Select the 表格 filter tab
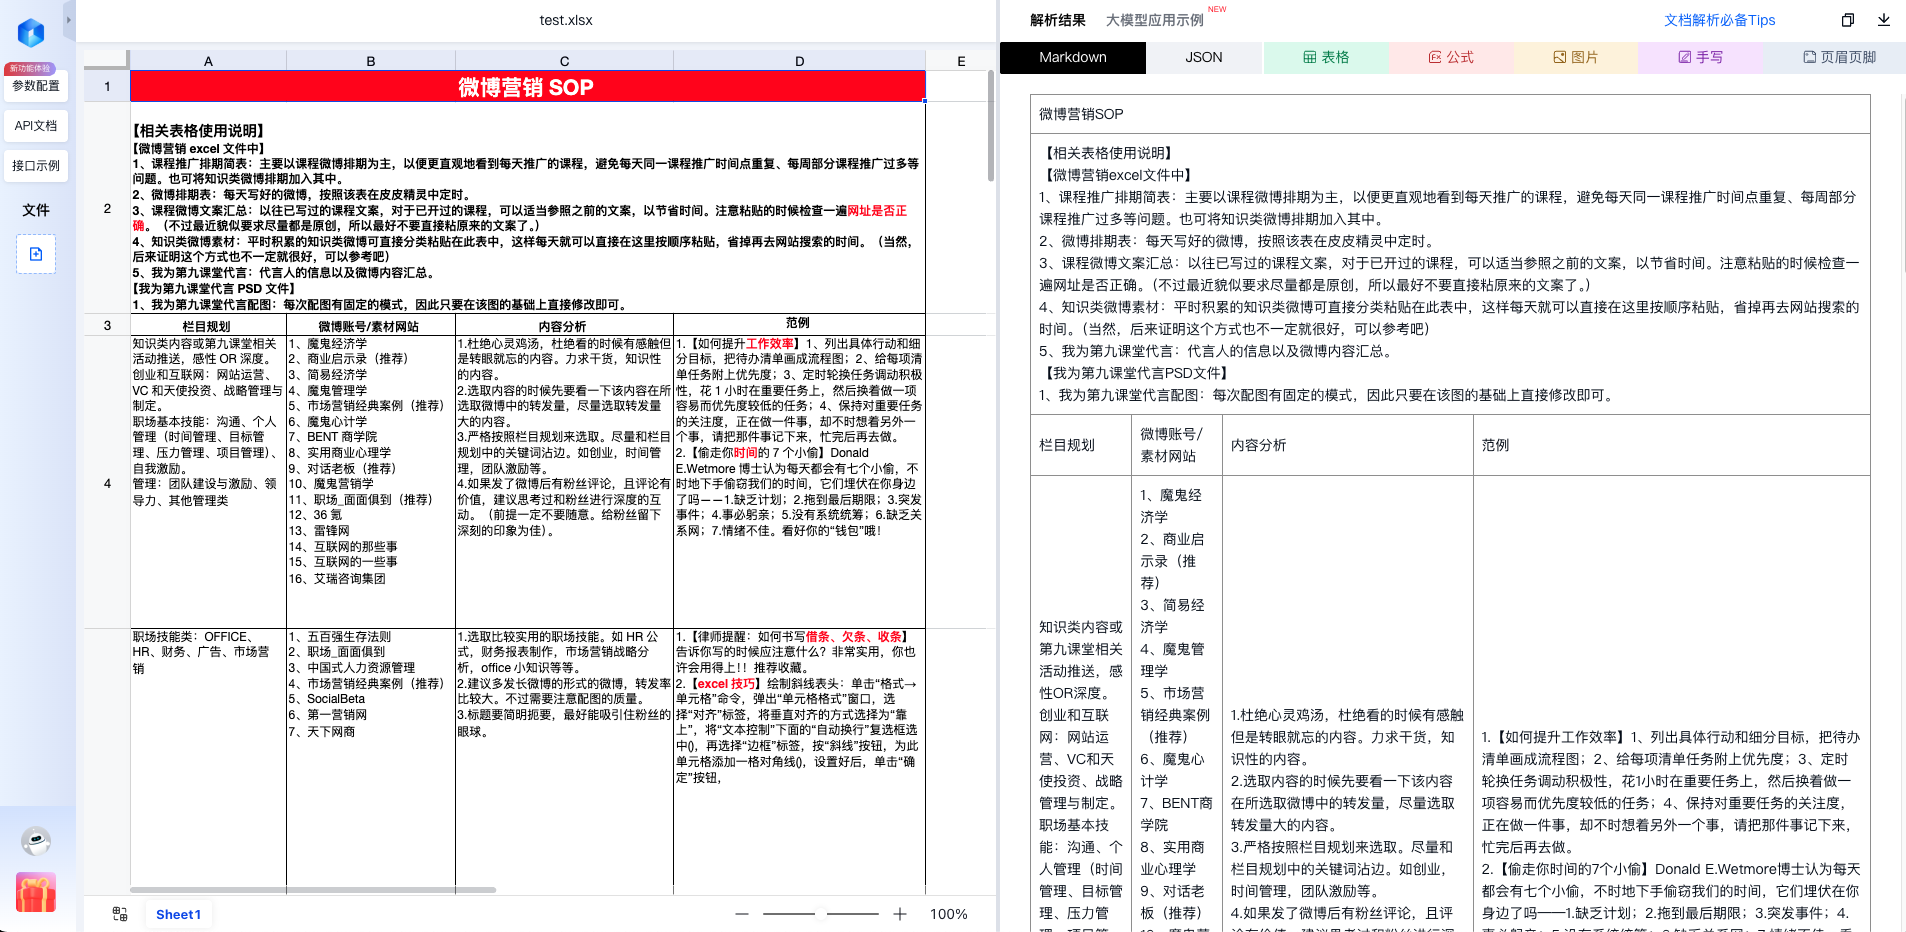 (1326, 58)
